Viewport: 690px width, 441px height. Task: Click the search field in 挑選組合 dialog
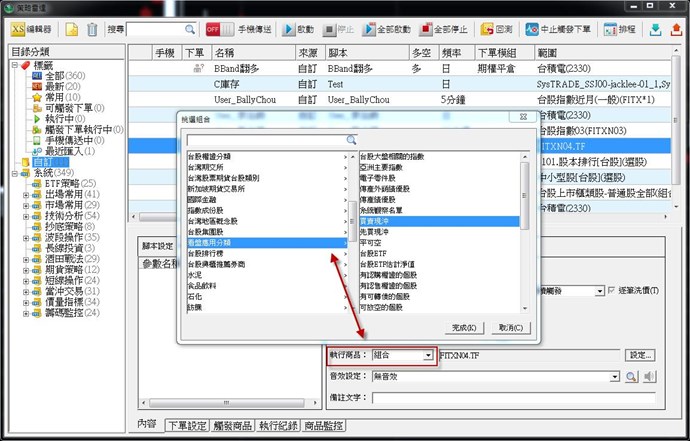(x=264, y=140)
